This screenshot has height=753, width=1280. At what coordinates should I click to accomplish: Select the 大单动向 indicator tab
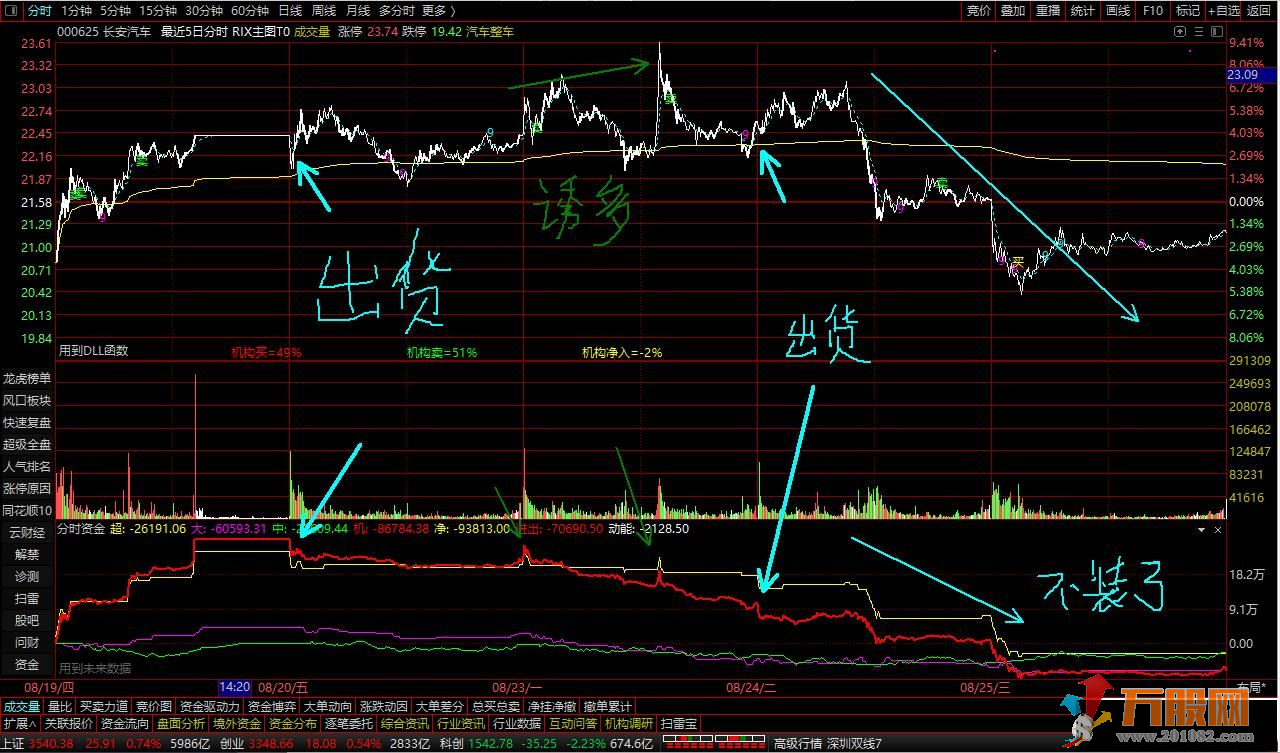coord(328,707)
